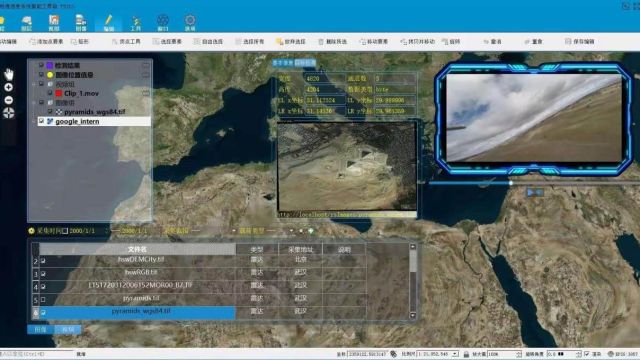
Task: Toggle the google_intern layer checkbox
Action: (x=41, y=121)
